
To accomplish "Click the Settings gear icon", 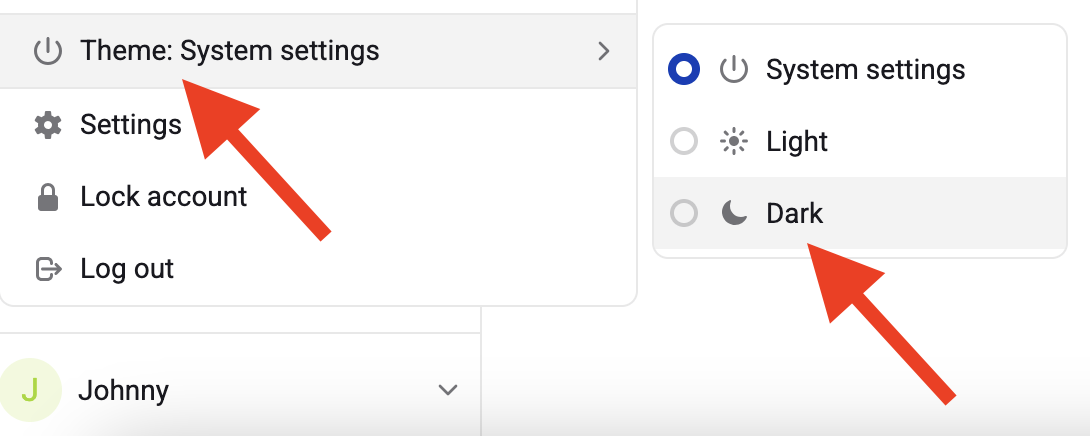I will point(47,125).
